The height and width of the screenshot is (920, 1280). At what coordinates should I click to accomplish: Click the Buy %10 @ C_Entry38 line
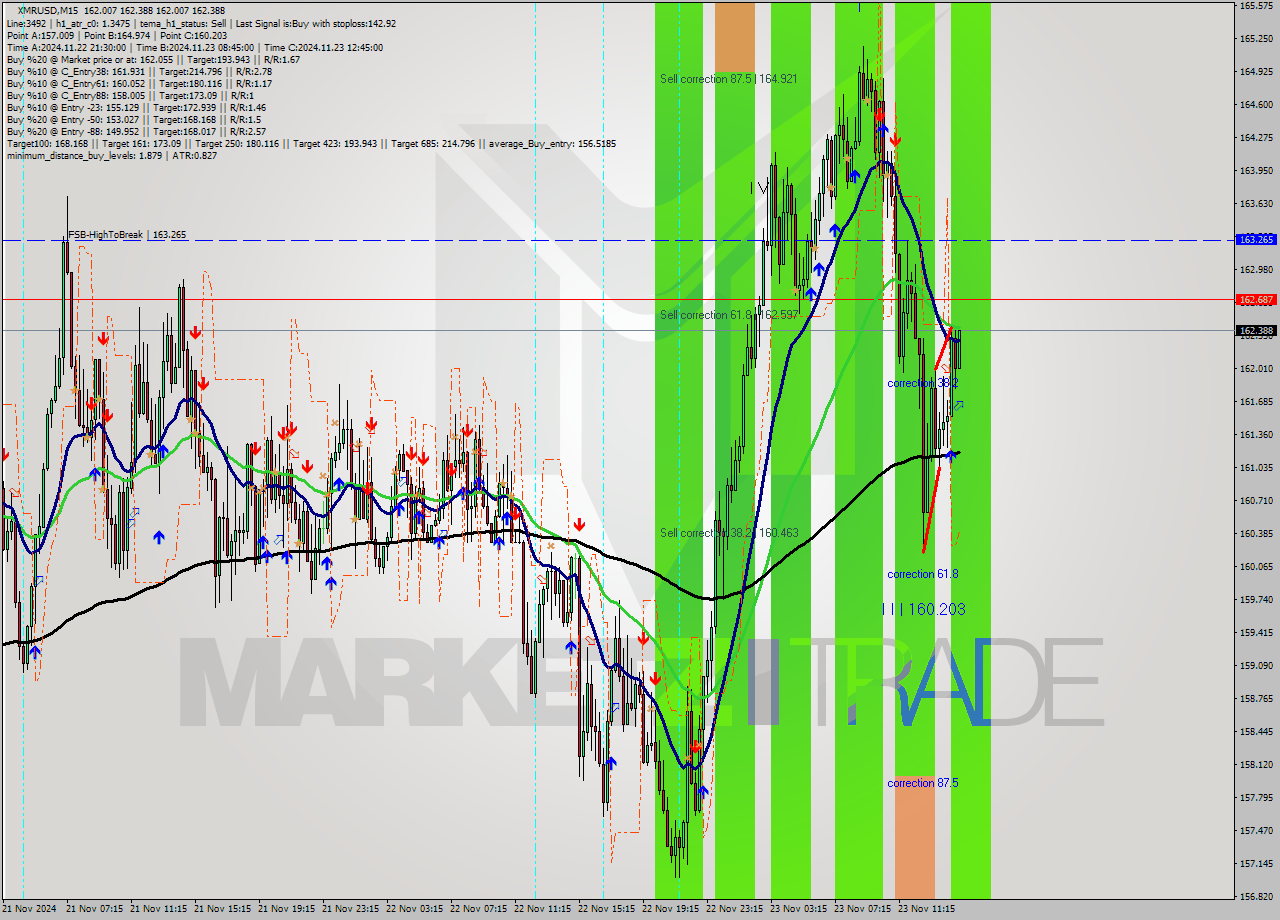(x=139, y=71)
